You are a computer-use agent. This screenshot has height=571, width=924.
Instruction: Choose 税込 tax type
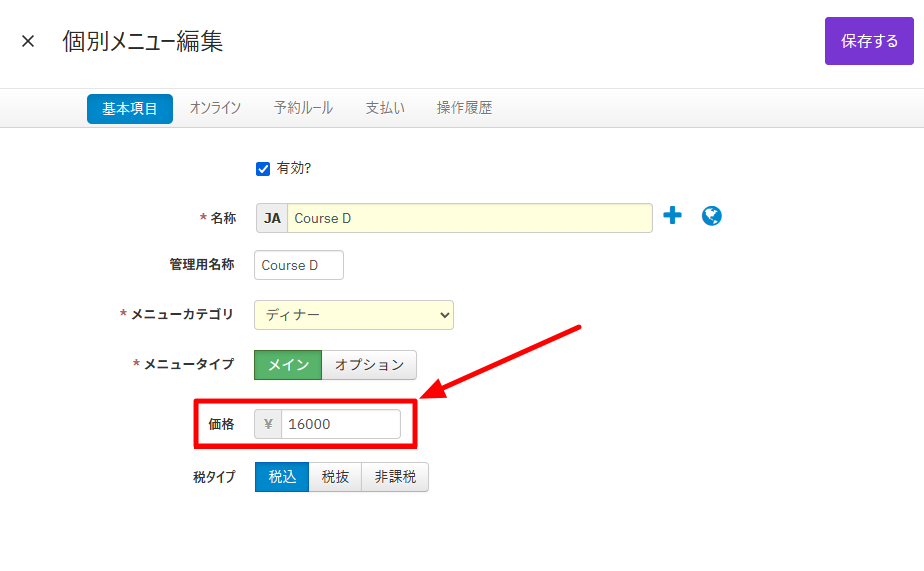pos(282,477)
